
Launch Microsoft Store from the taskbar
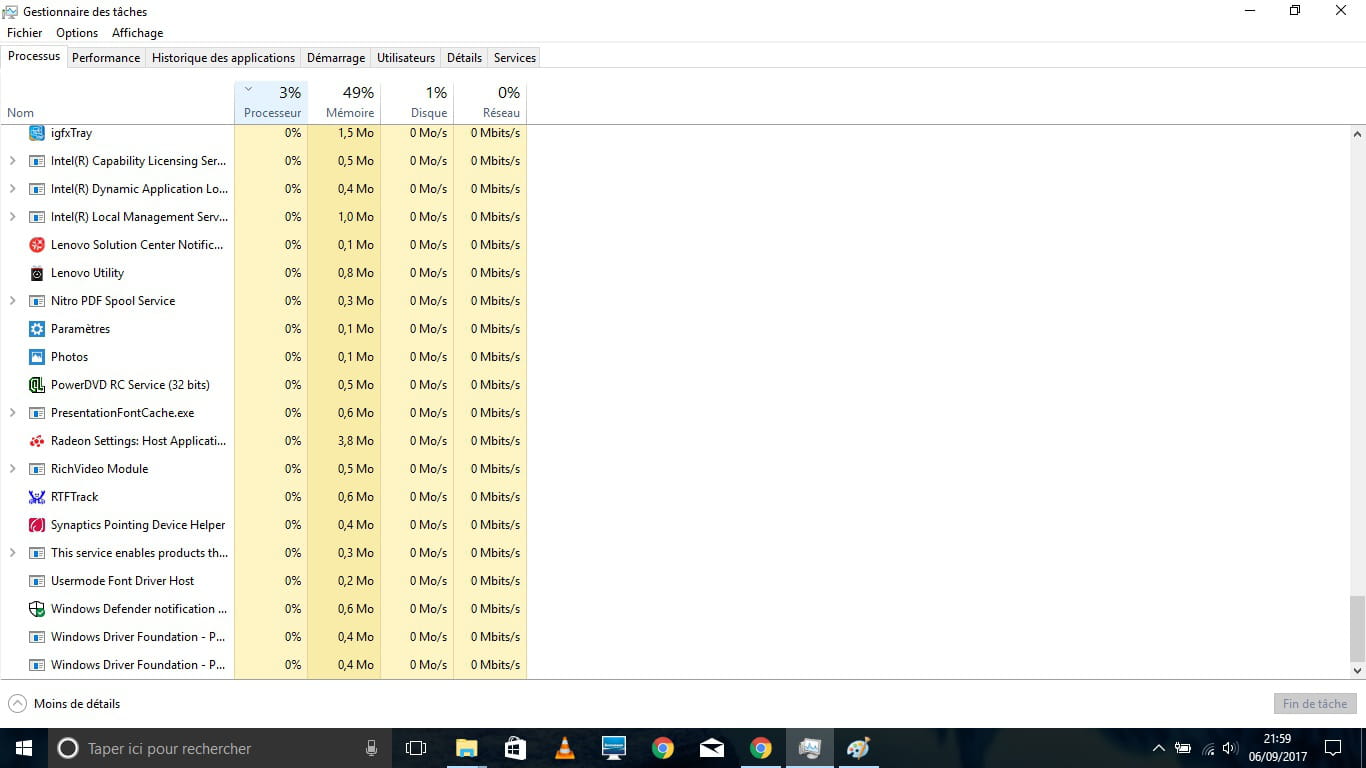click(x=515, y=748)
